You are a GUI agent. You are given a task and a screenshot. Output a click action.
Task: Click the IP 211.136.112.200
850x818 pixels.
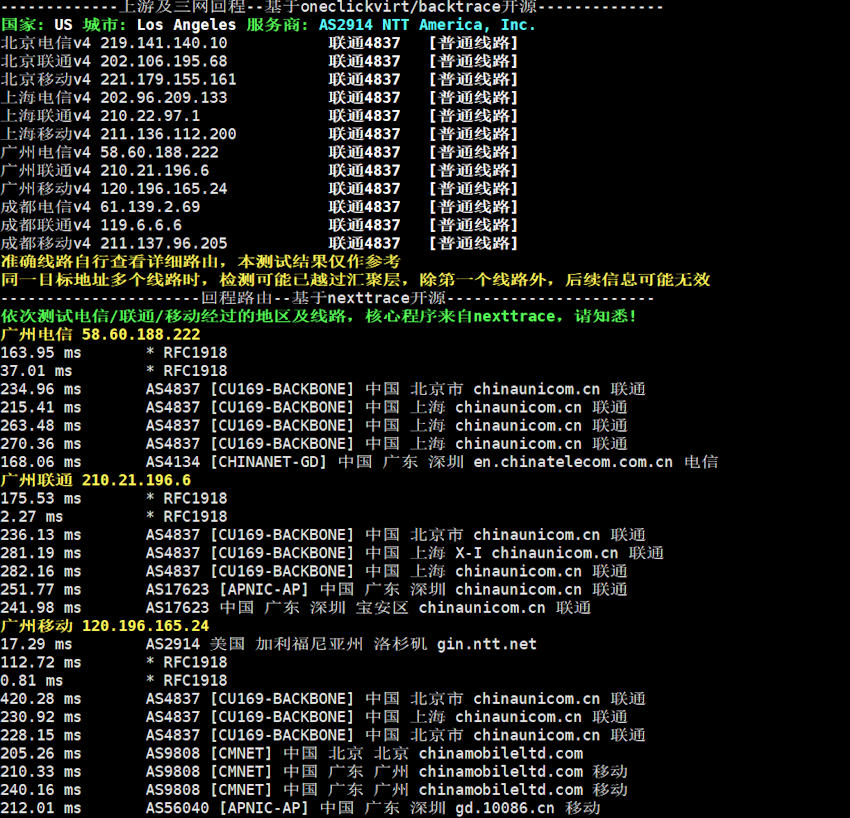click(x=168, y=134)
